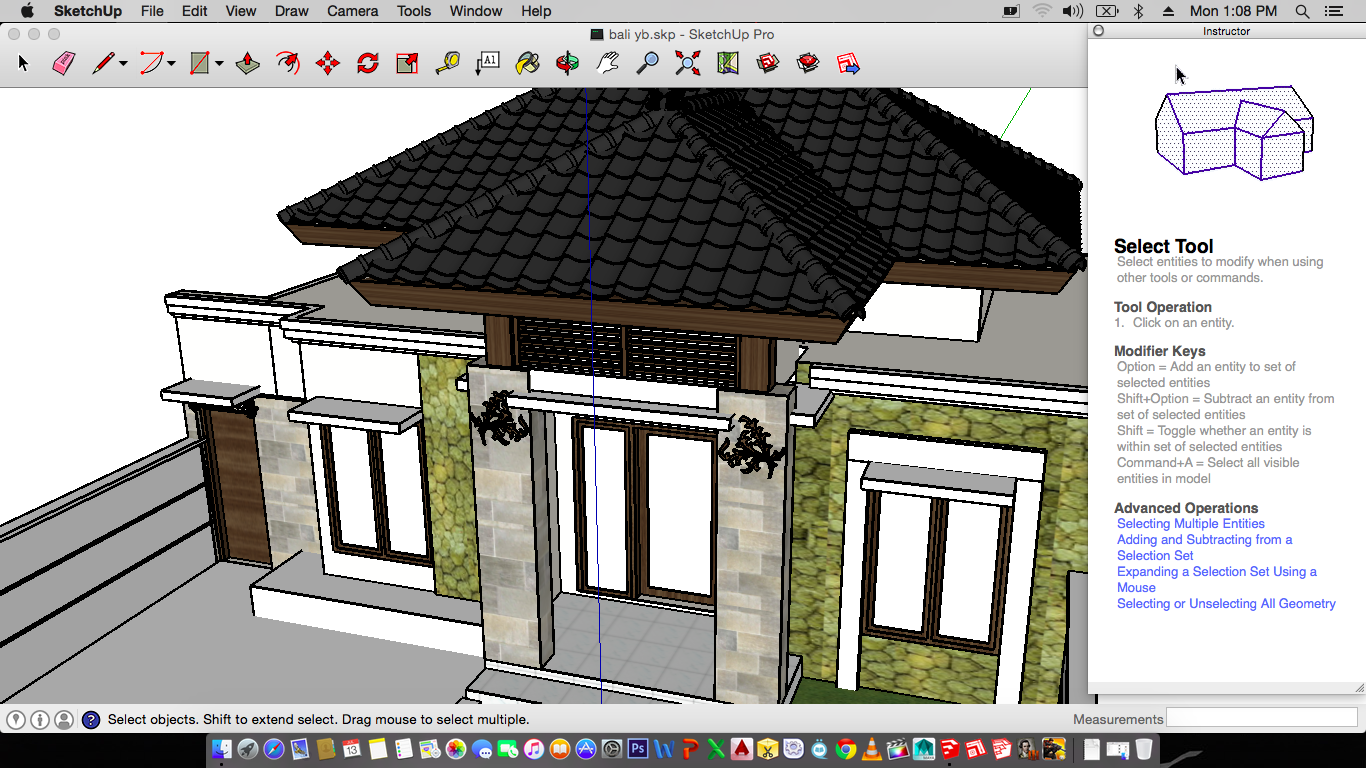Toggle the geo-location status icon
This screenshot has width=1366, height=768.
16,719
